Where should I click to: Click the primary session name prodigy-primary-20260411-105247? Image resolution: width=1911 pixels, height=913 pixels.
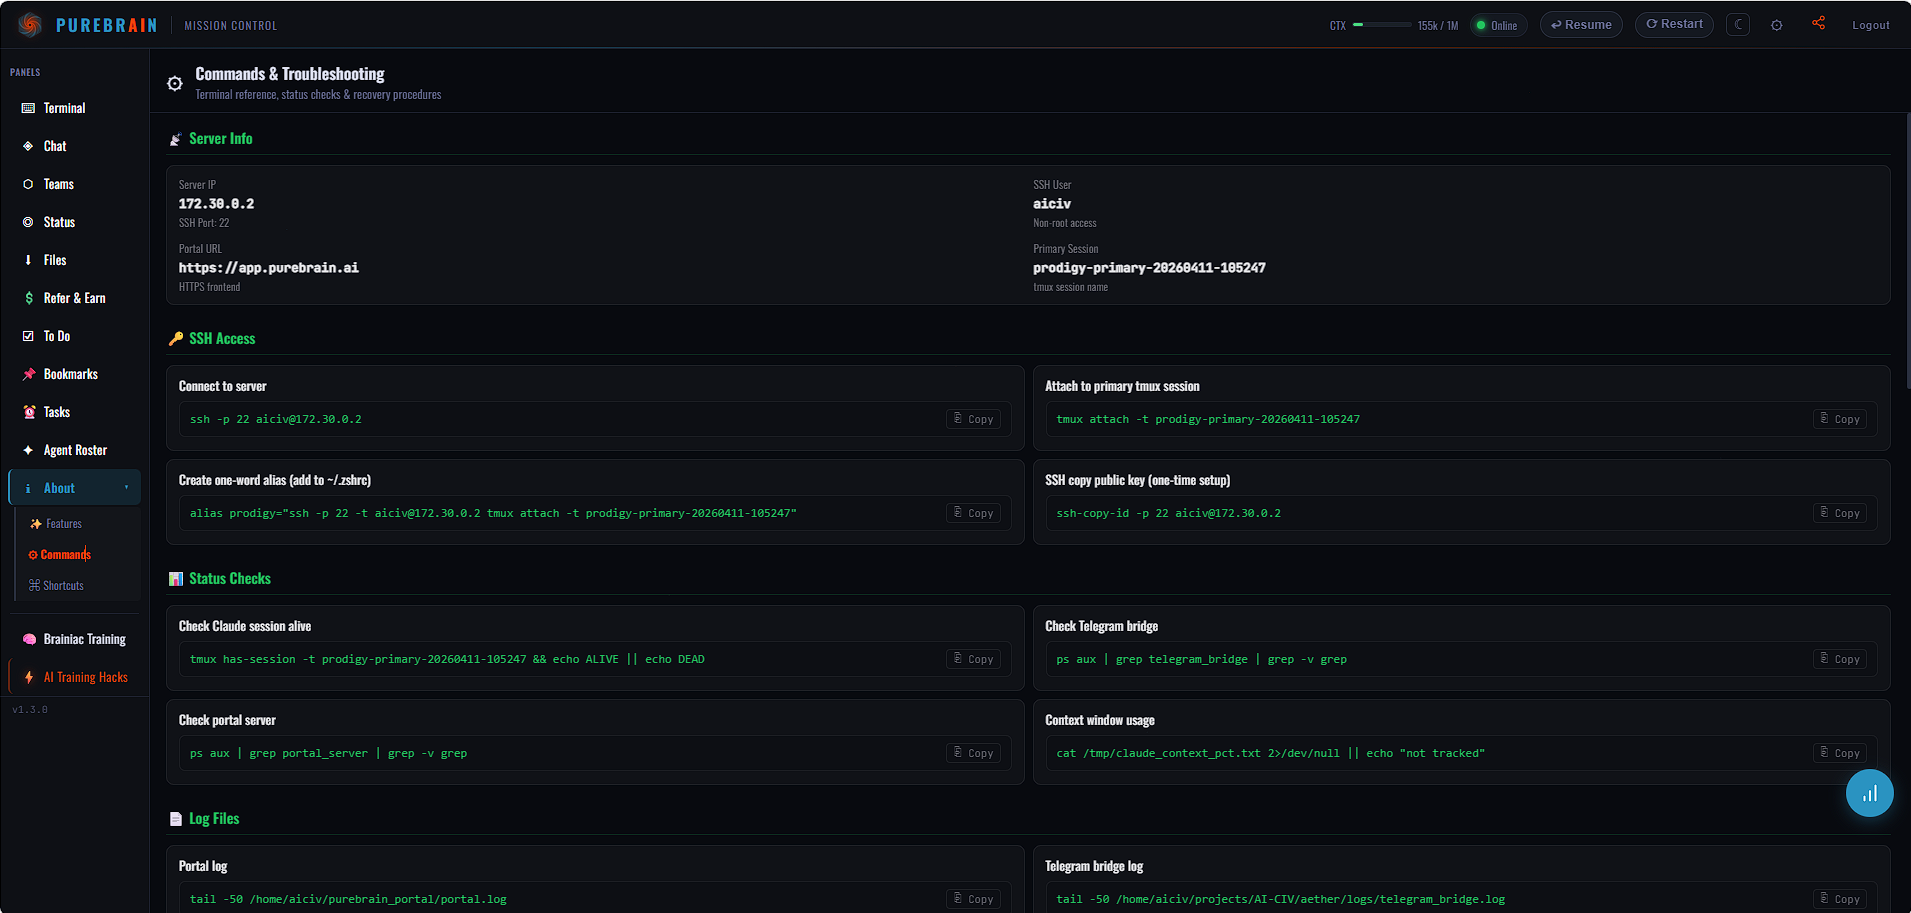(1149, 268)
